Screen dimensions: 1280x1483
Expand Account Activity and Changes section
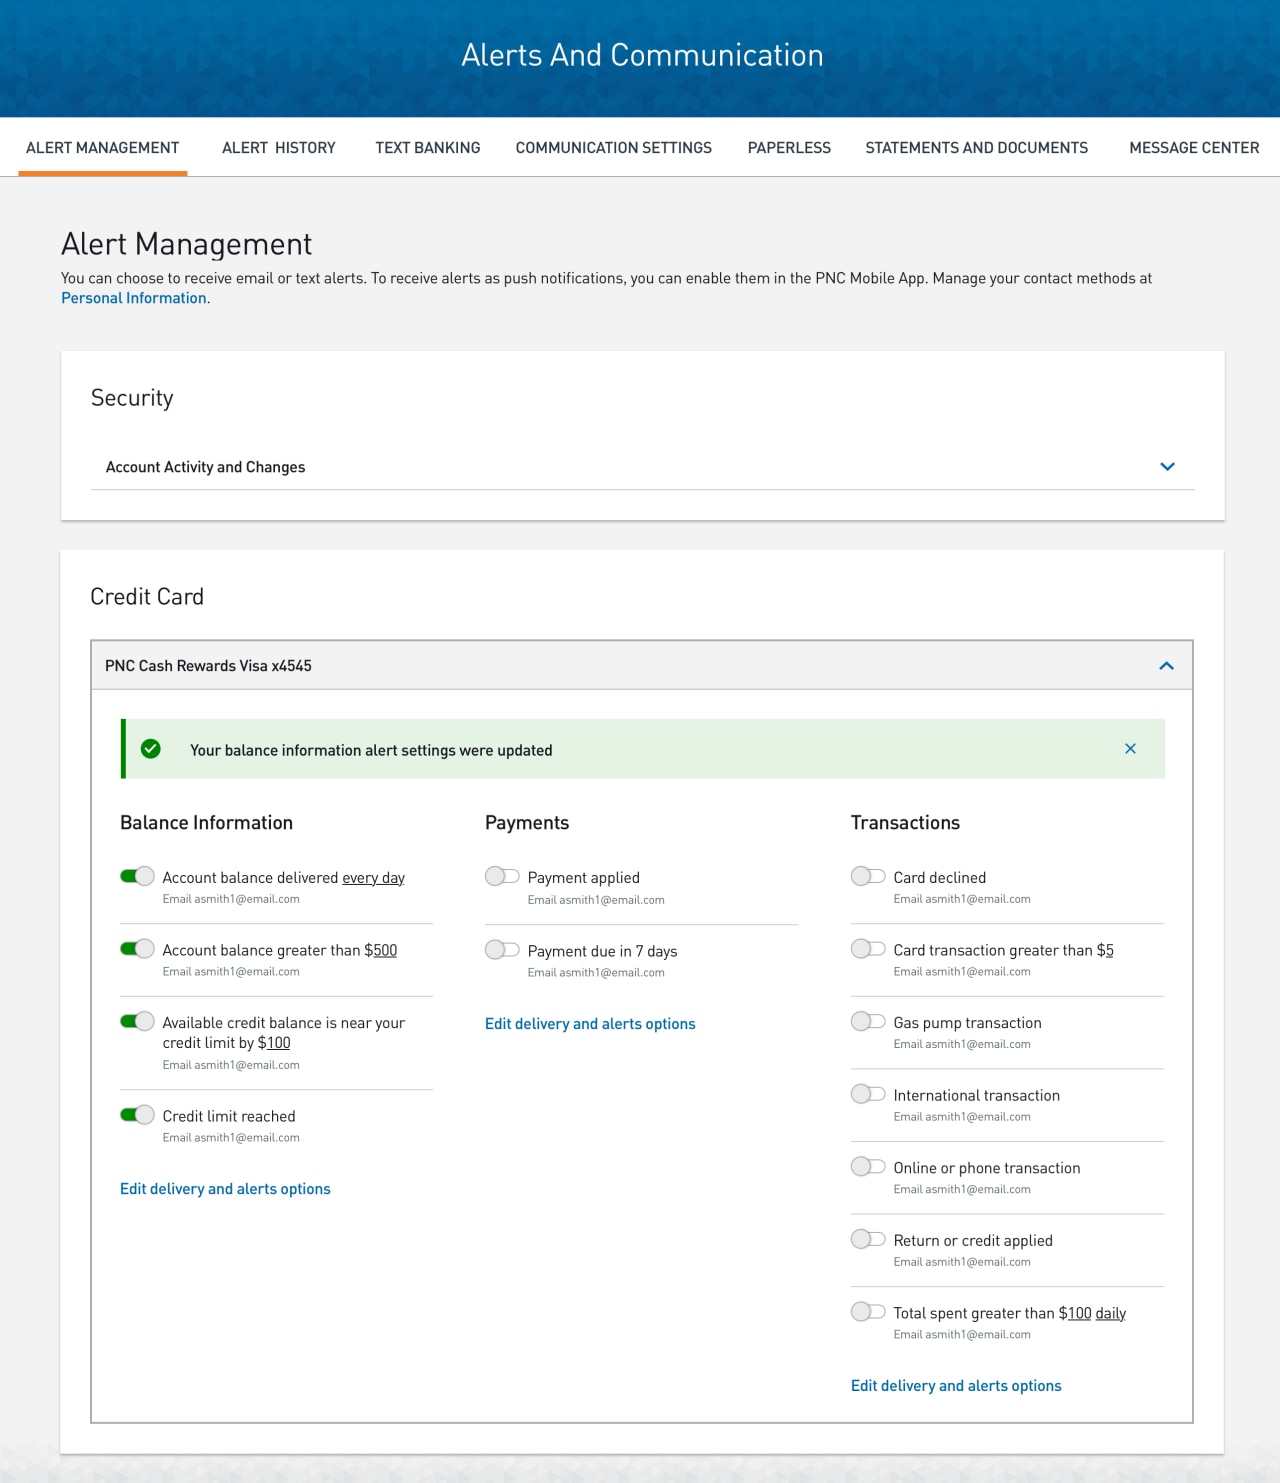[1166, 466]
